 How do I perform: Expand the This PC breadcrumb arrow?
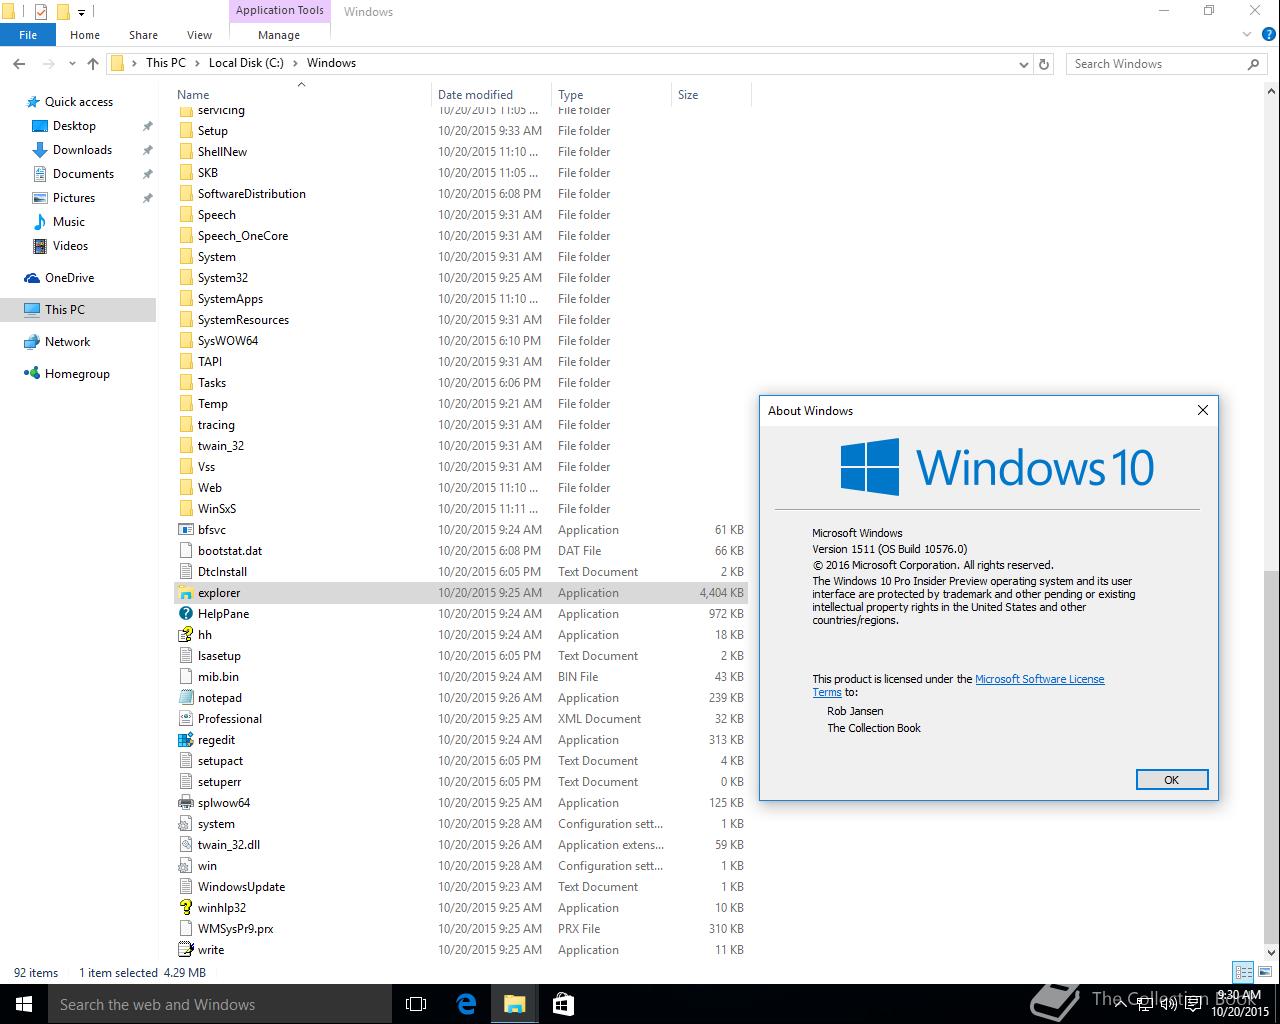tap(196, 63)
